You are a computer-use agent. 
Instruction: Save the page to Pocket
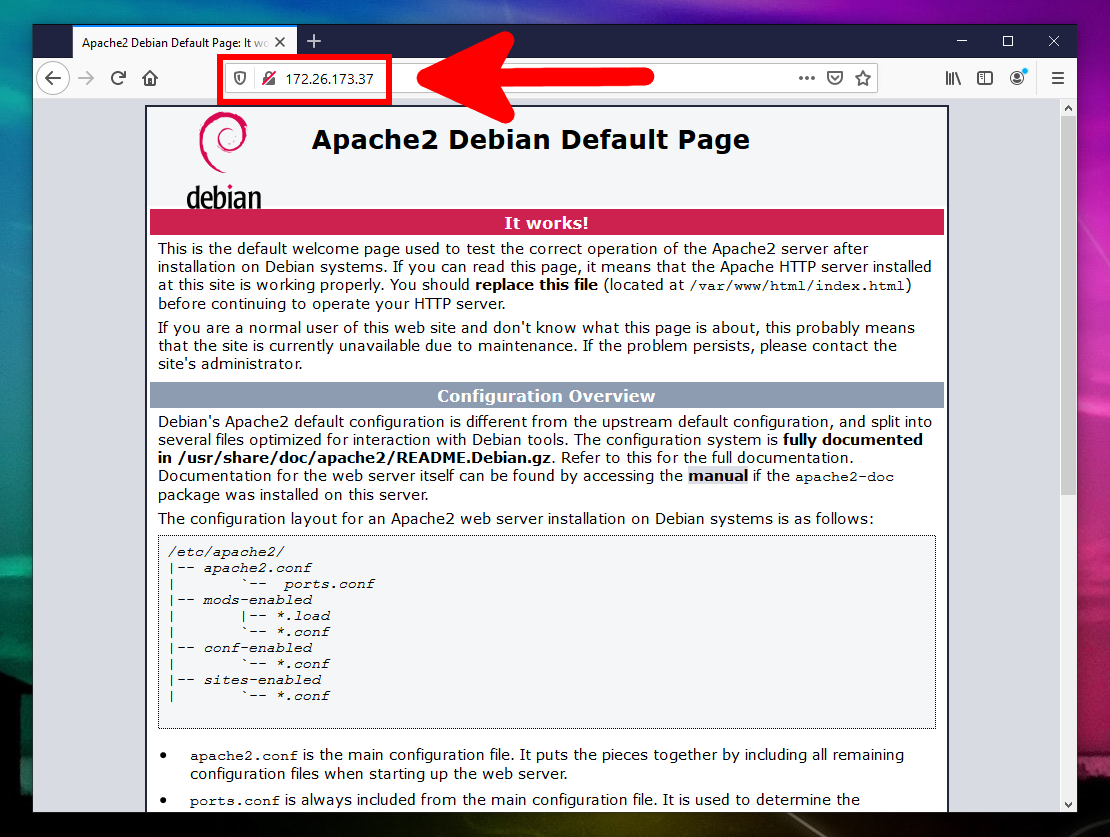click(x=835, y=78)
